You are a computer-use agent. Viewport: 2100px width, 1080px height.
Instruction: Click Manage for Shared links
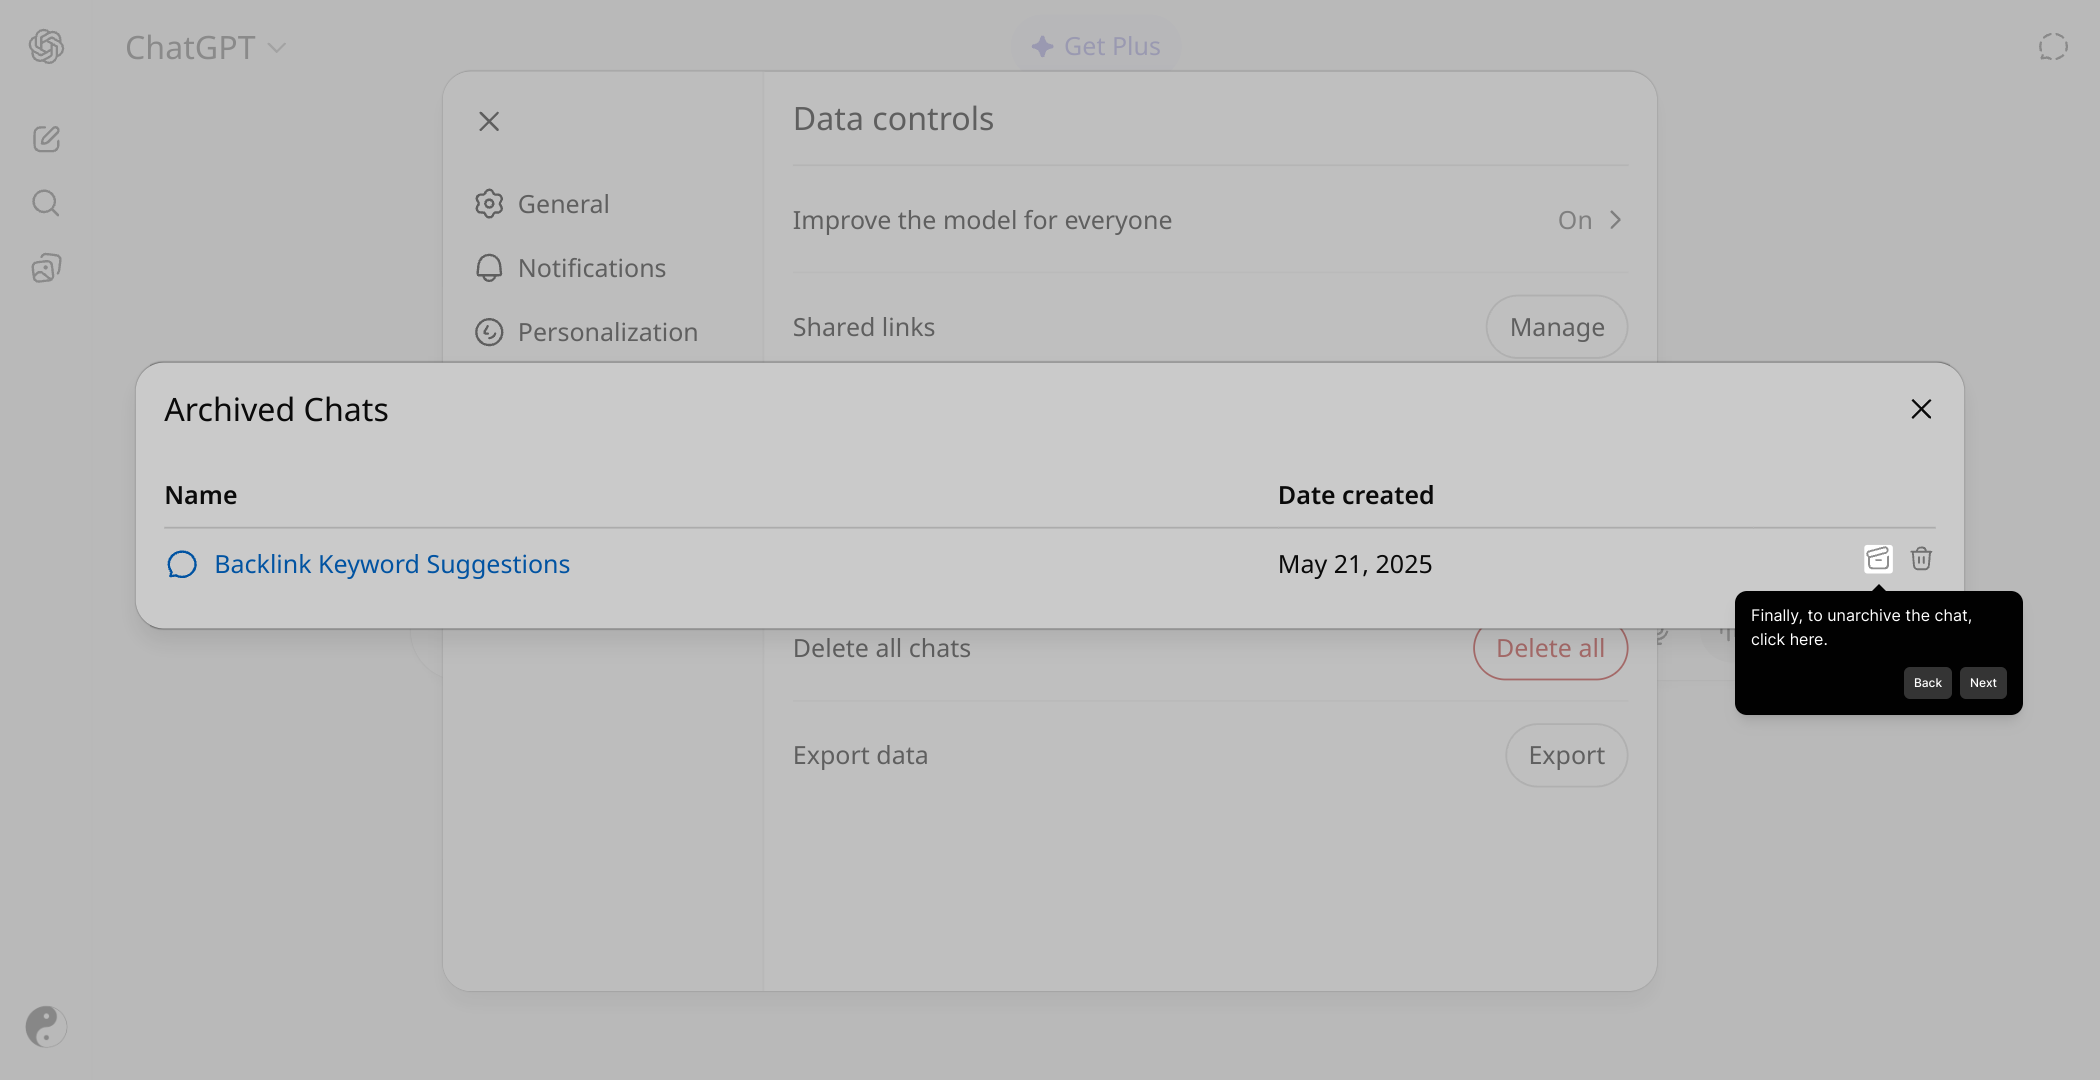1557,327
